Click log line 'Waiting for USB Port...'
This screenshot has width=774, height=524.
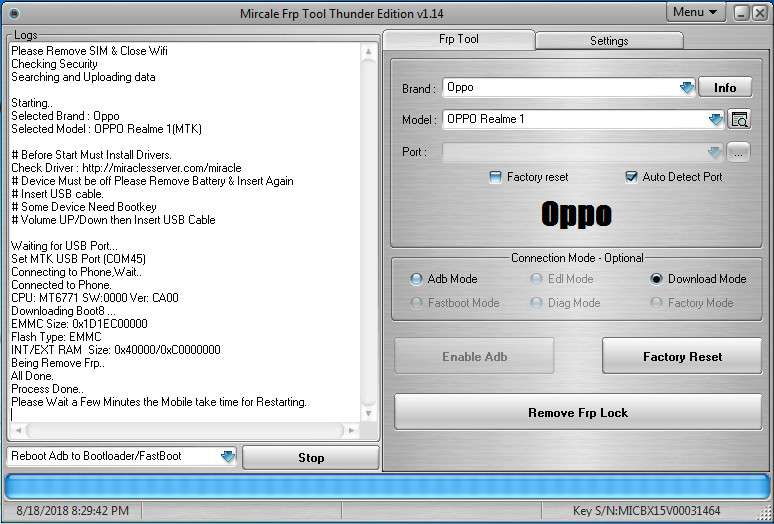point(65,246)
